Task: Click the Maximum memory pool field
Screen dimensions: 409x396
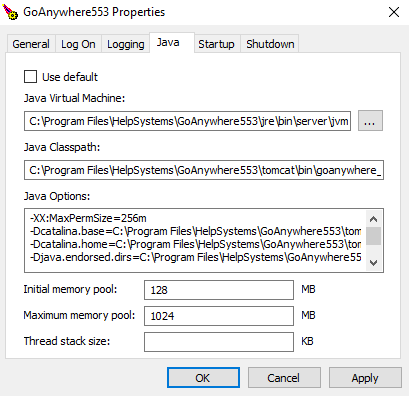Action: click(x=219, y=316)
